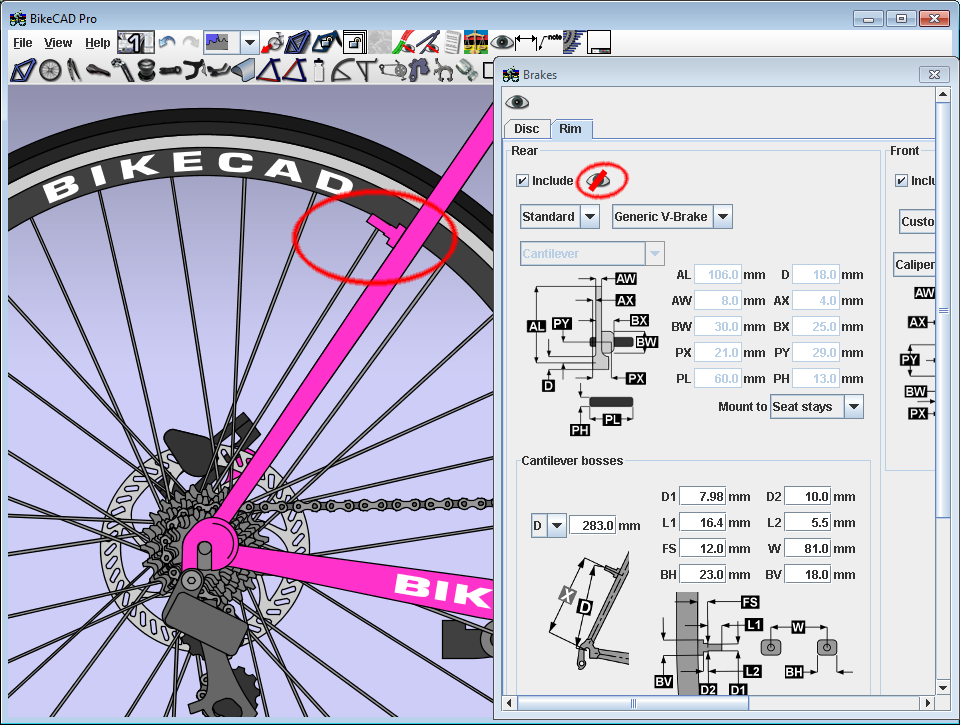This screenshot has height=725, width=960.
Task: Open the Help menu
Action: [98, 43]
